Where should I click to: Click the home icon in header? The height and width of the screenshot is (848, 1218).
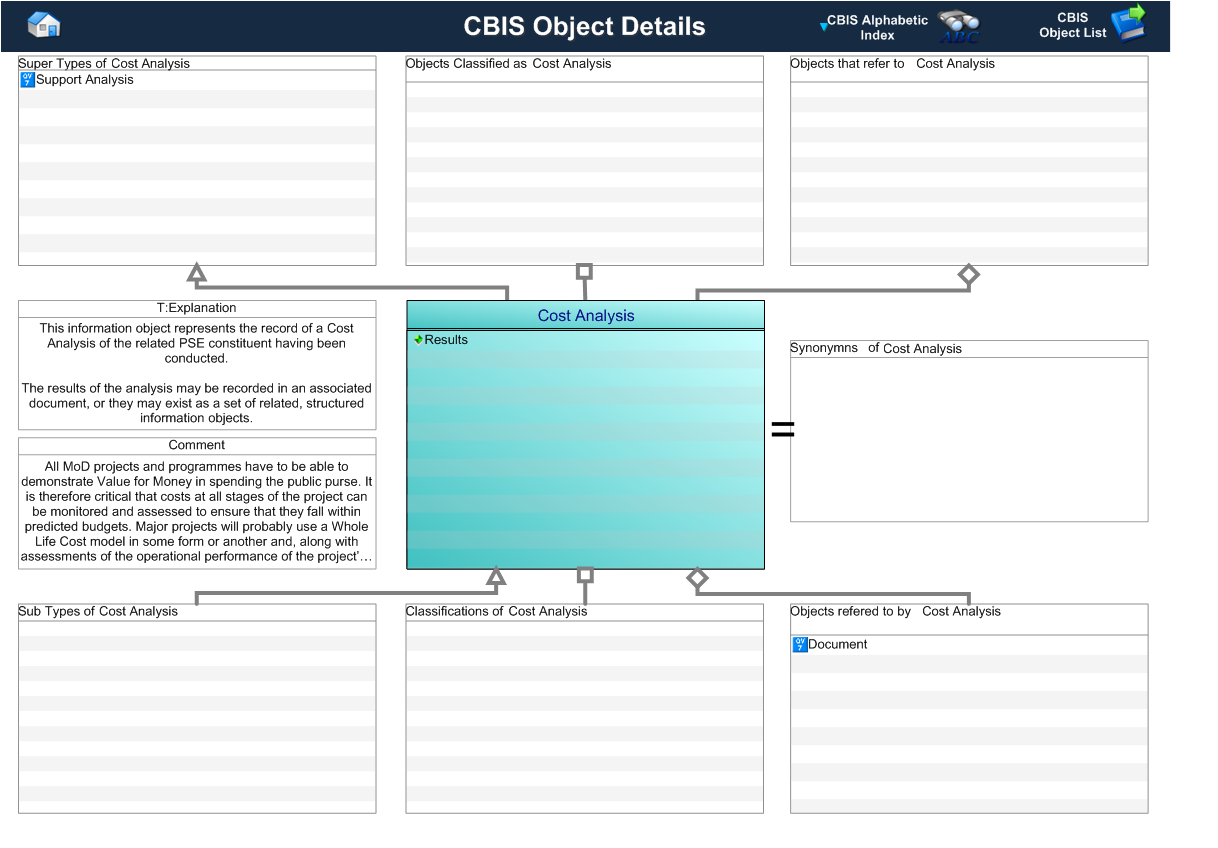pos(44,25)
